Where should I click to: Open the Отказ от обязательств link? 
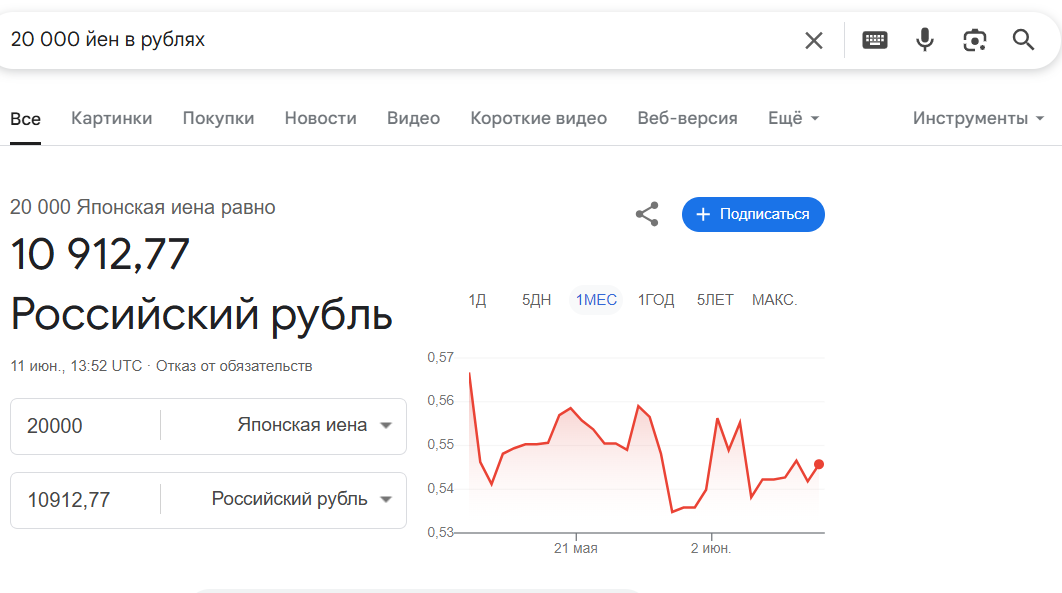click(234, 366)
